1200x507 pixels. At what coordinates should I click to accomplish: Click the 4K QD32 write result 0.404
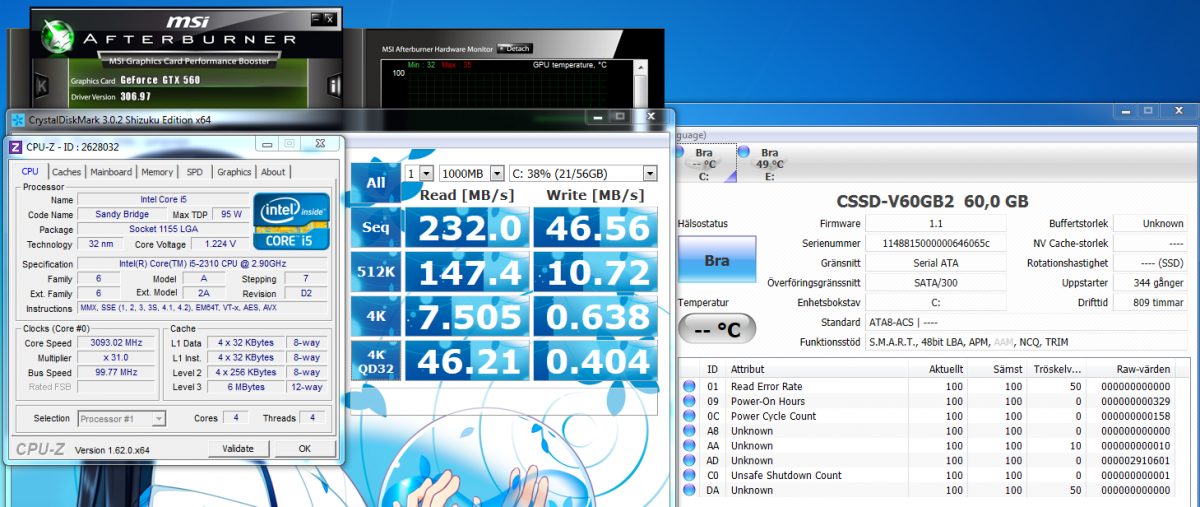click(596, 362)
